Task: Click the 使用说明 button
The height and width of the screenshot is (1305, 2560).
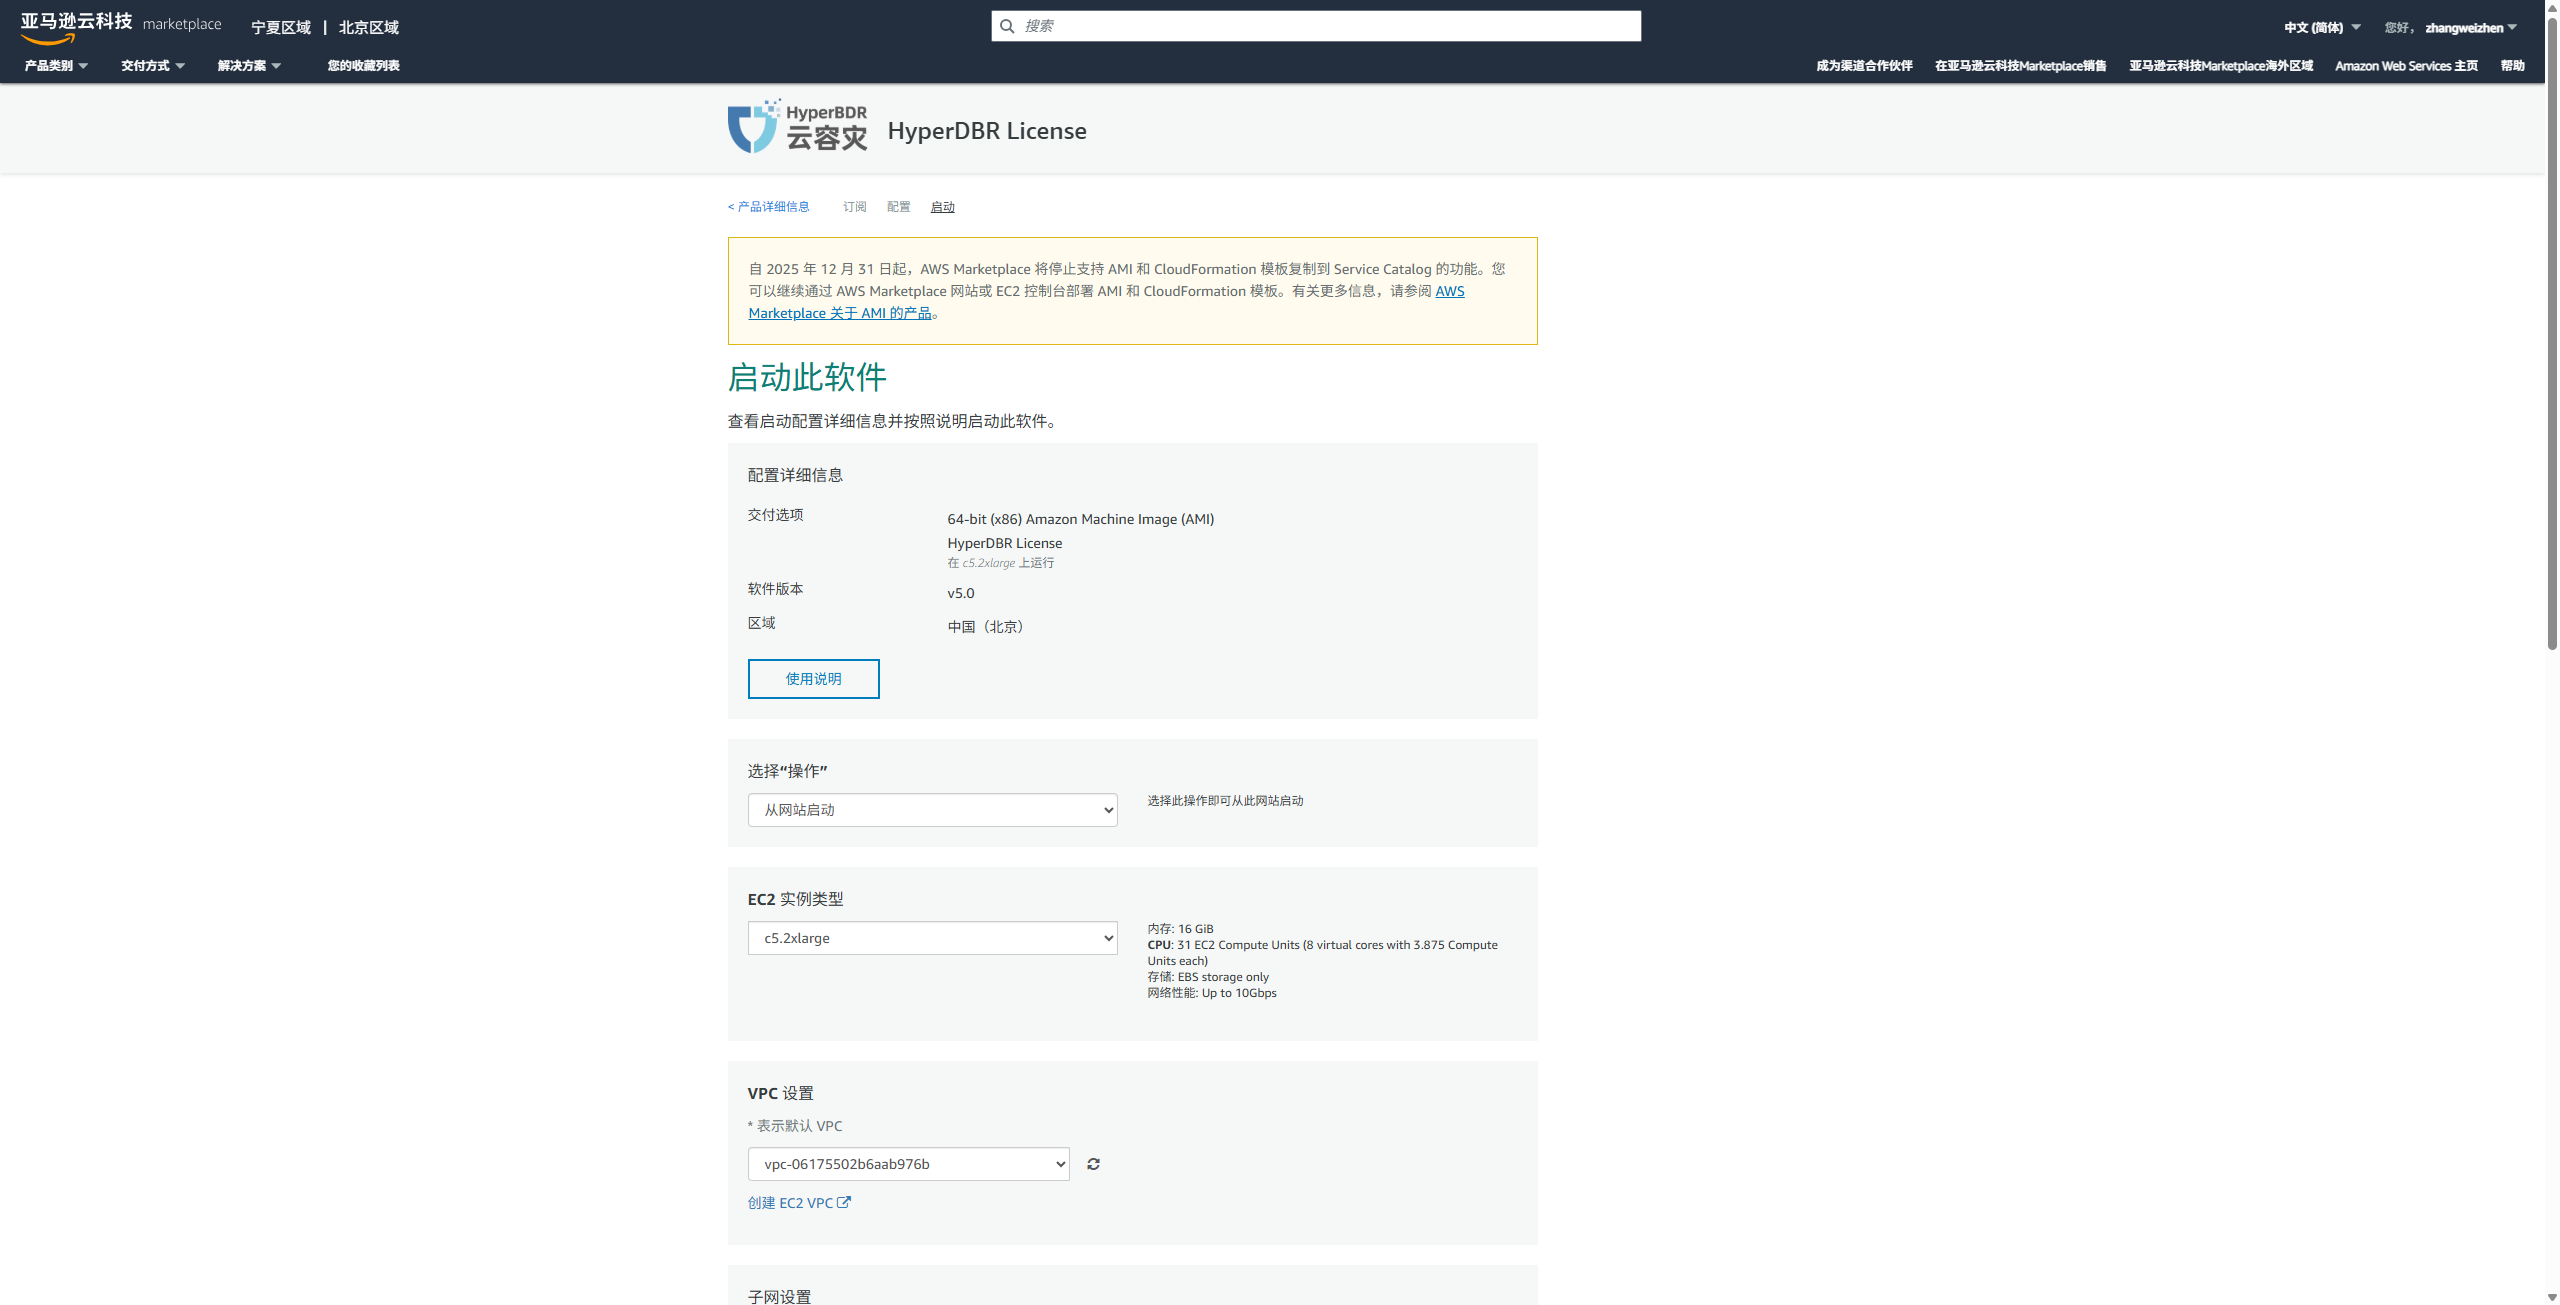Action: click(814, 679)
